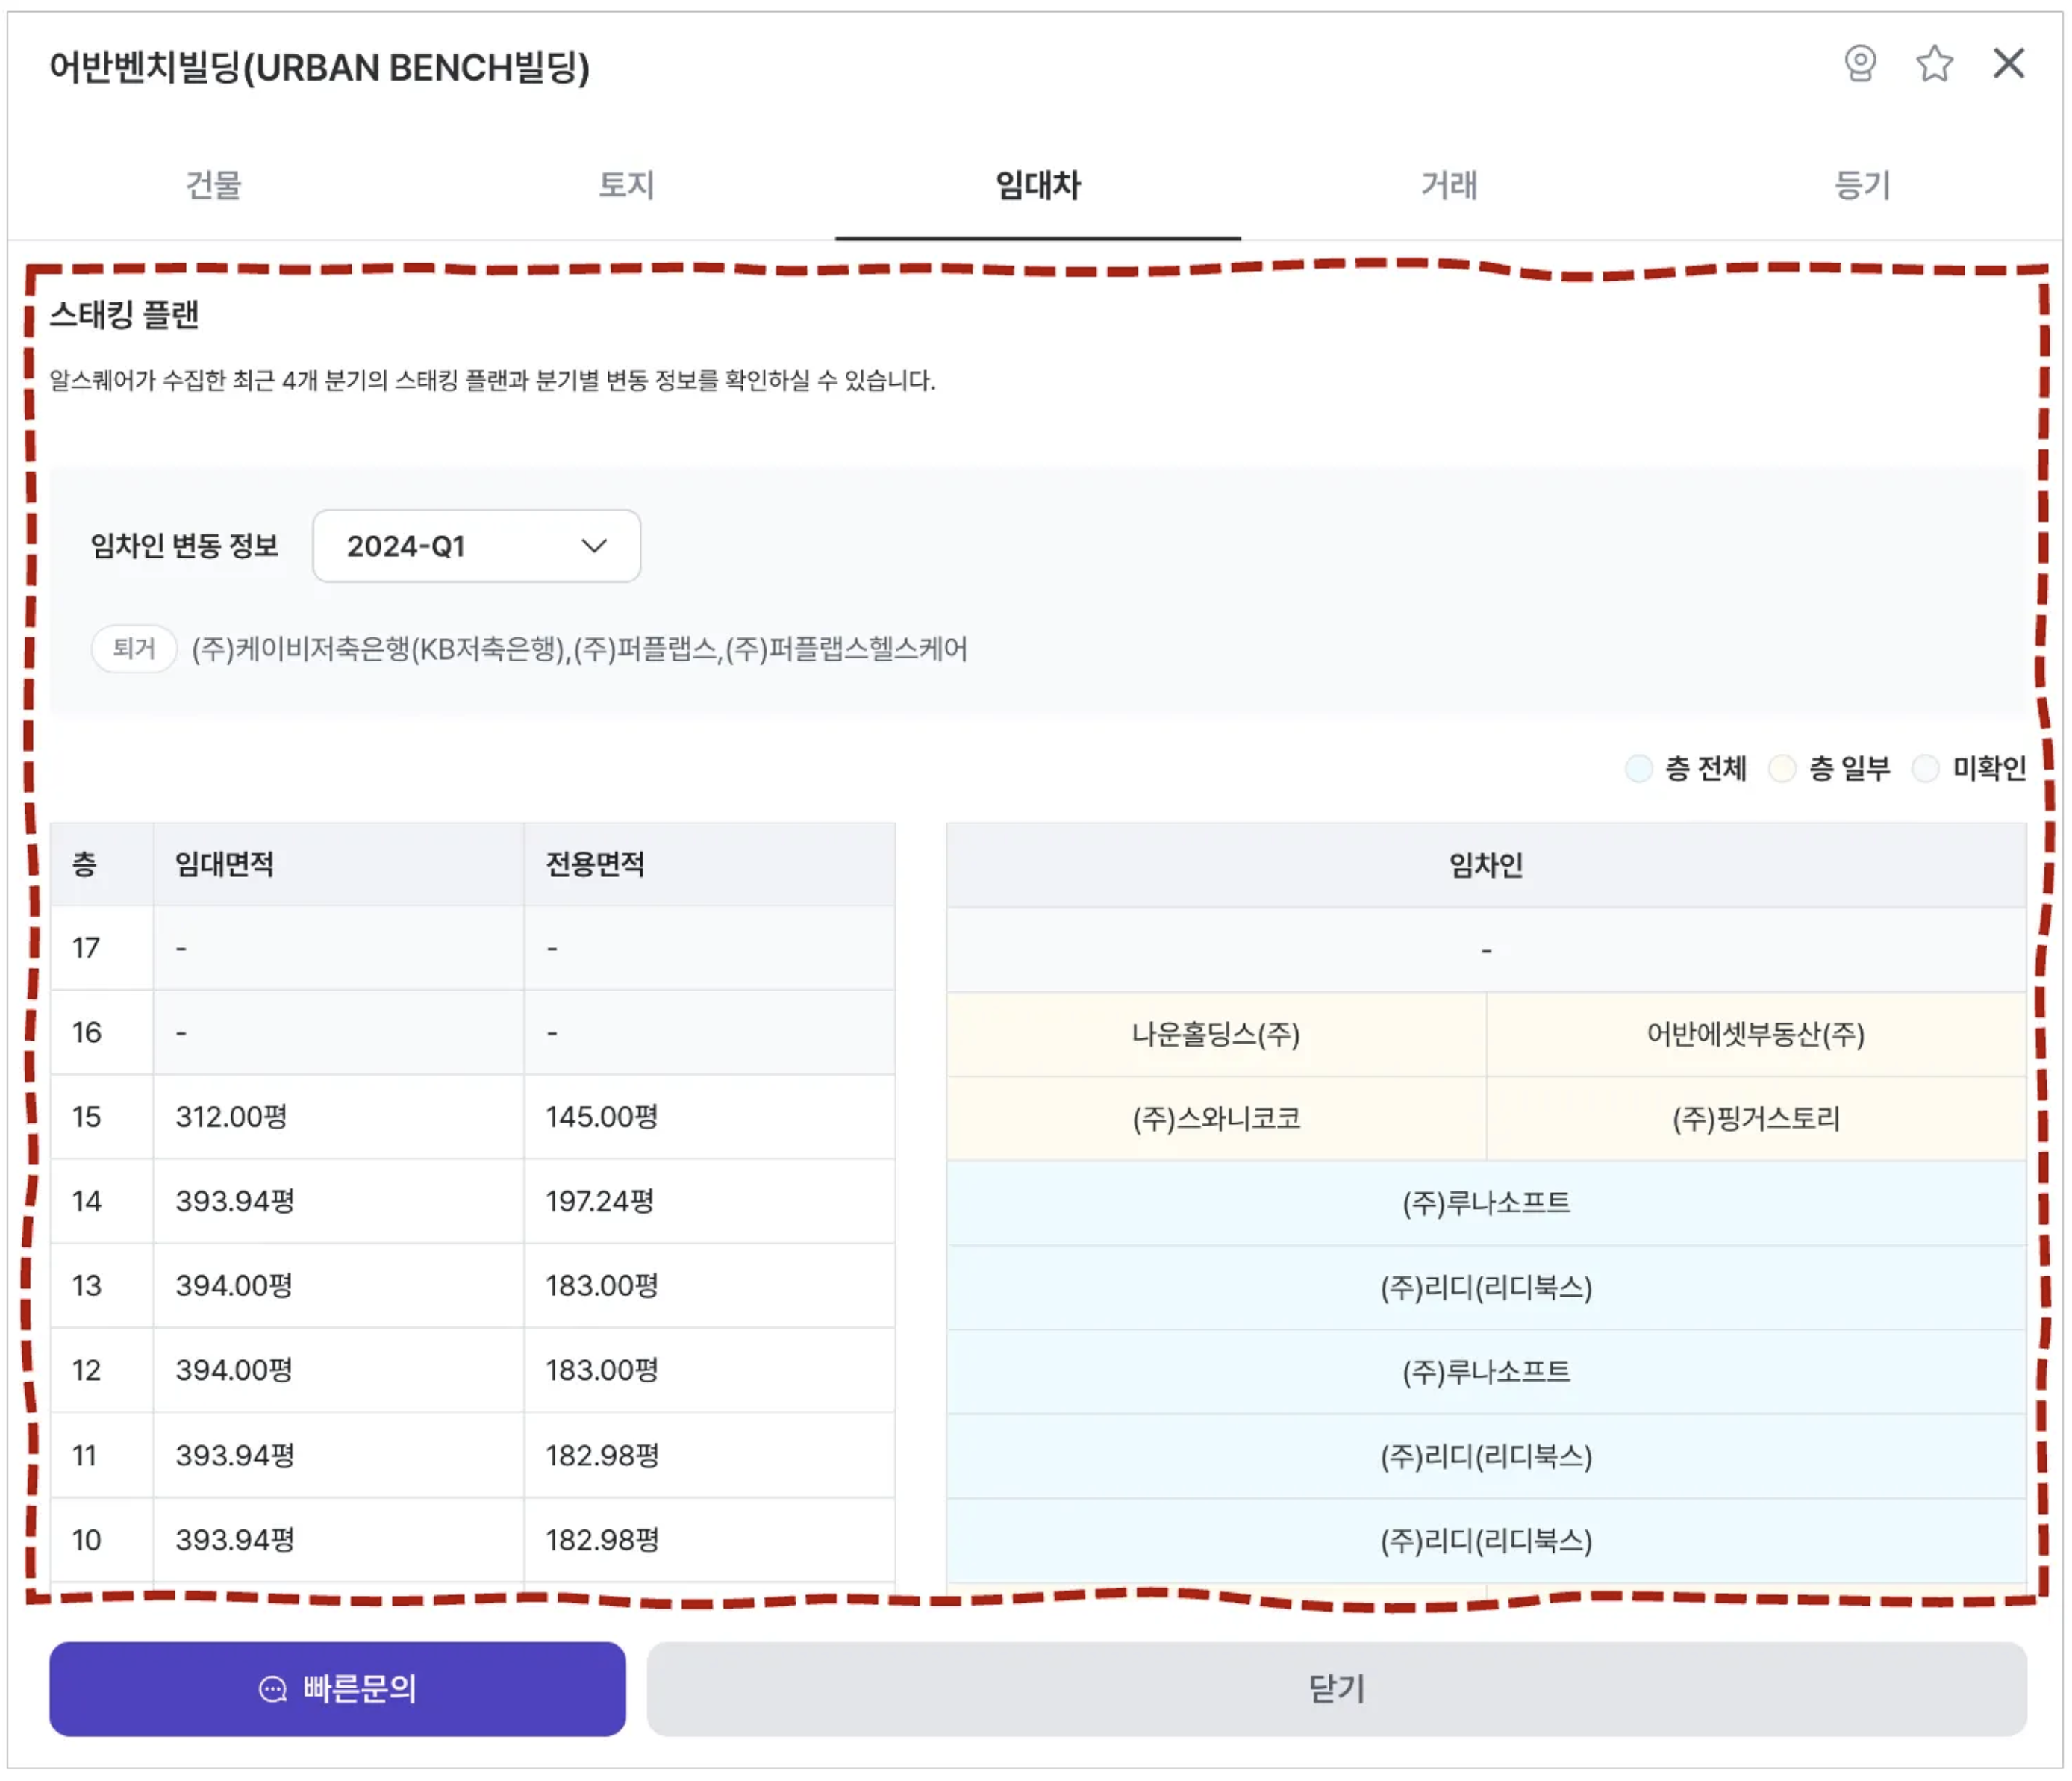Click the 퇴거 tag badge
Viewport: 2072px width, 1781px height.
[134, 649]
